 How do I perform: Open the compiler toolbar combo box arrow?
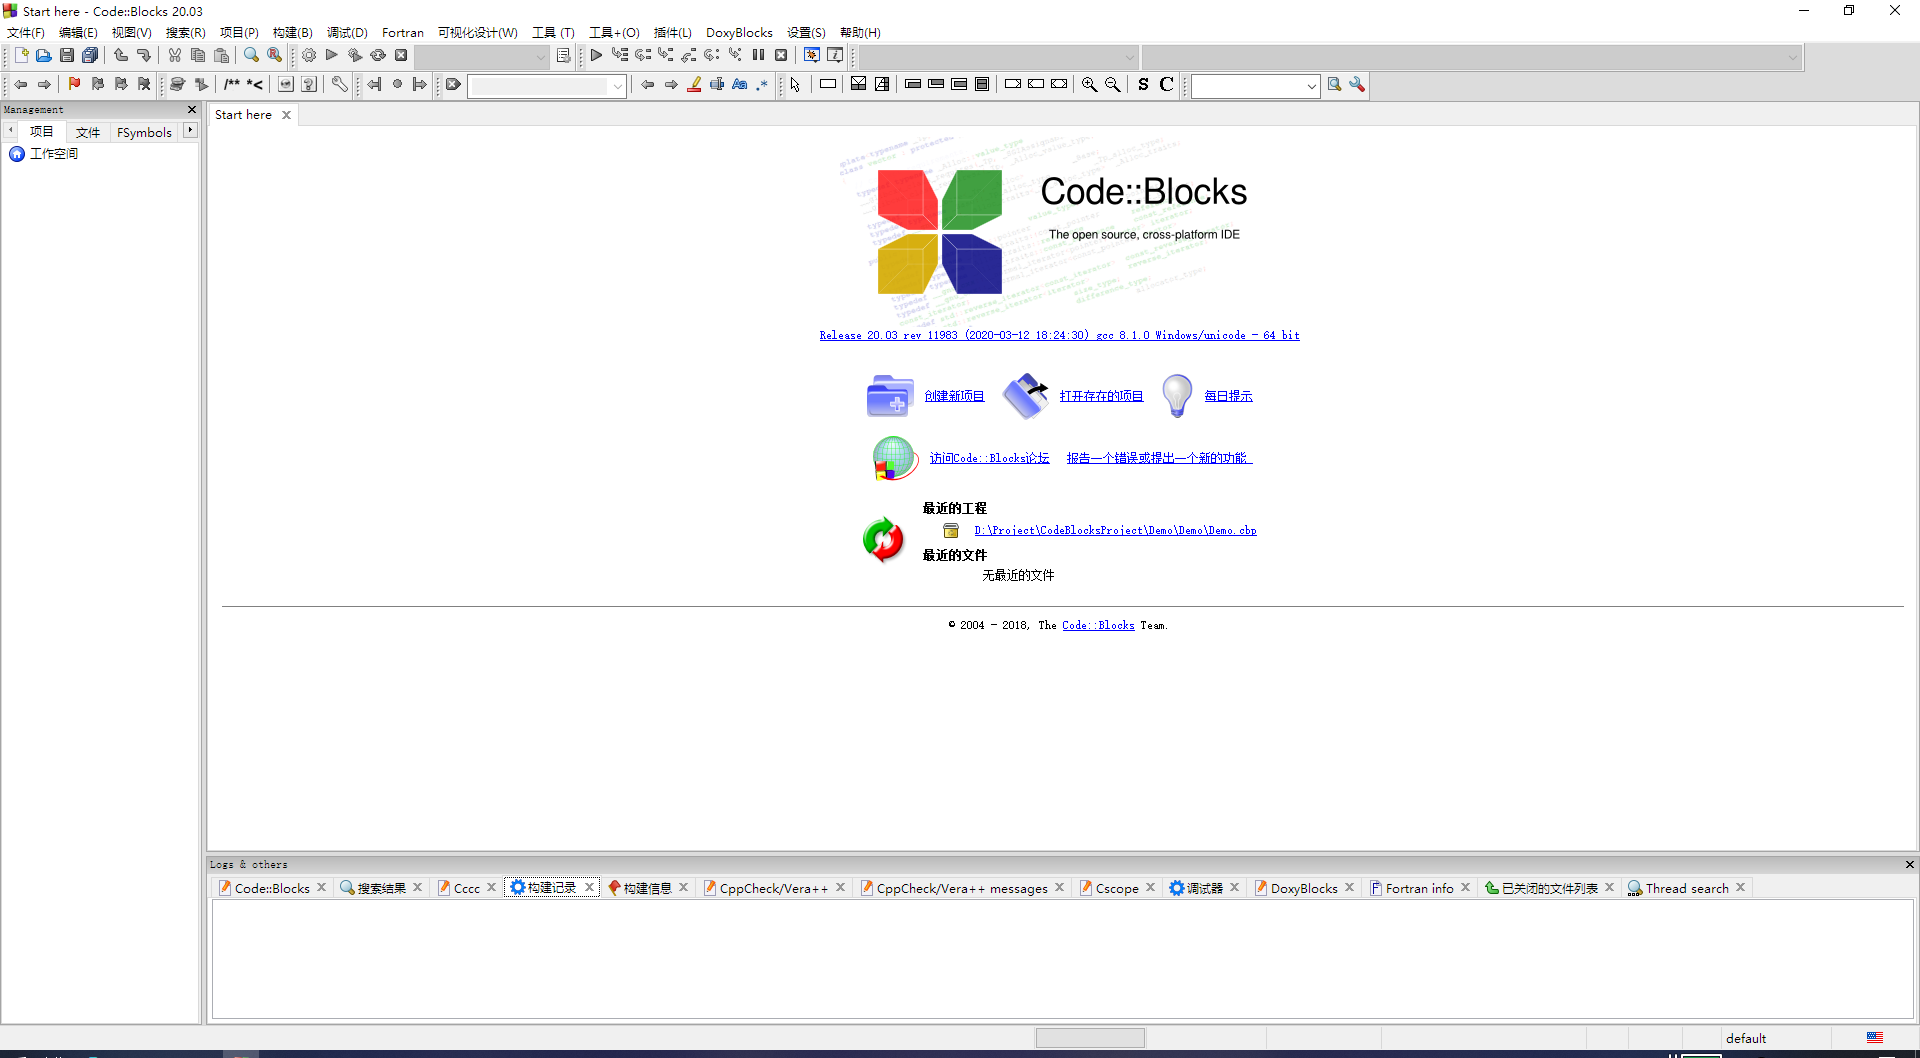tap(1128, 57)
